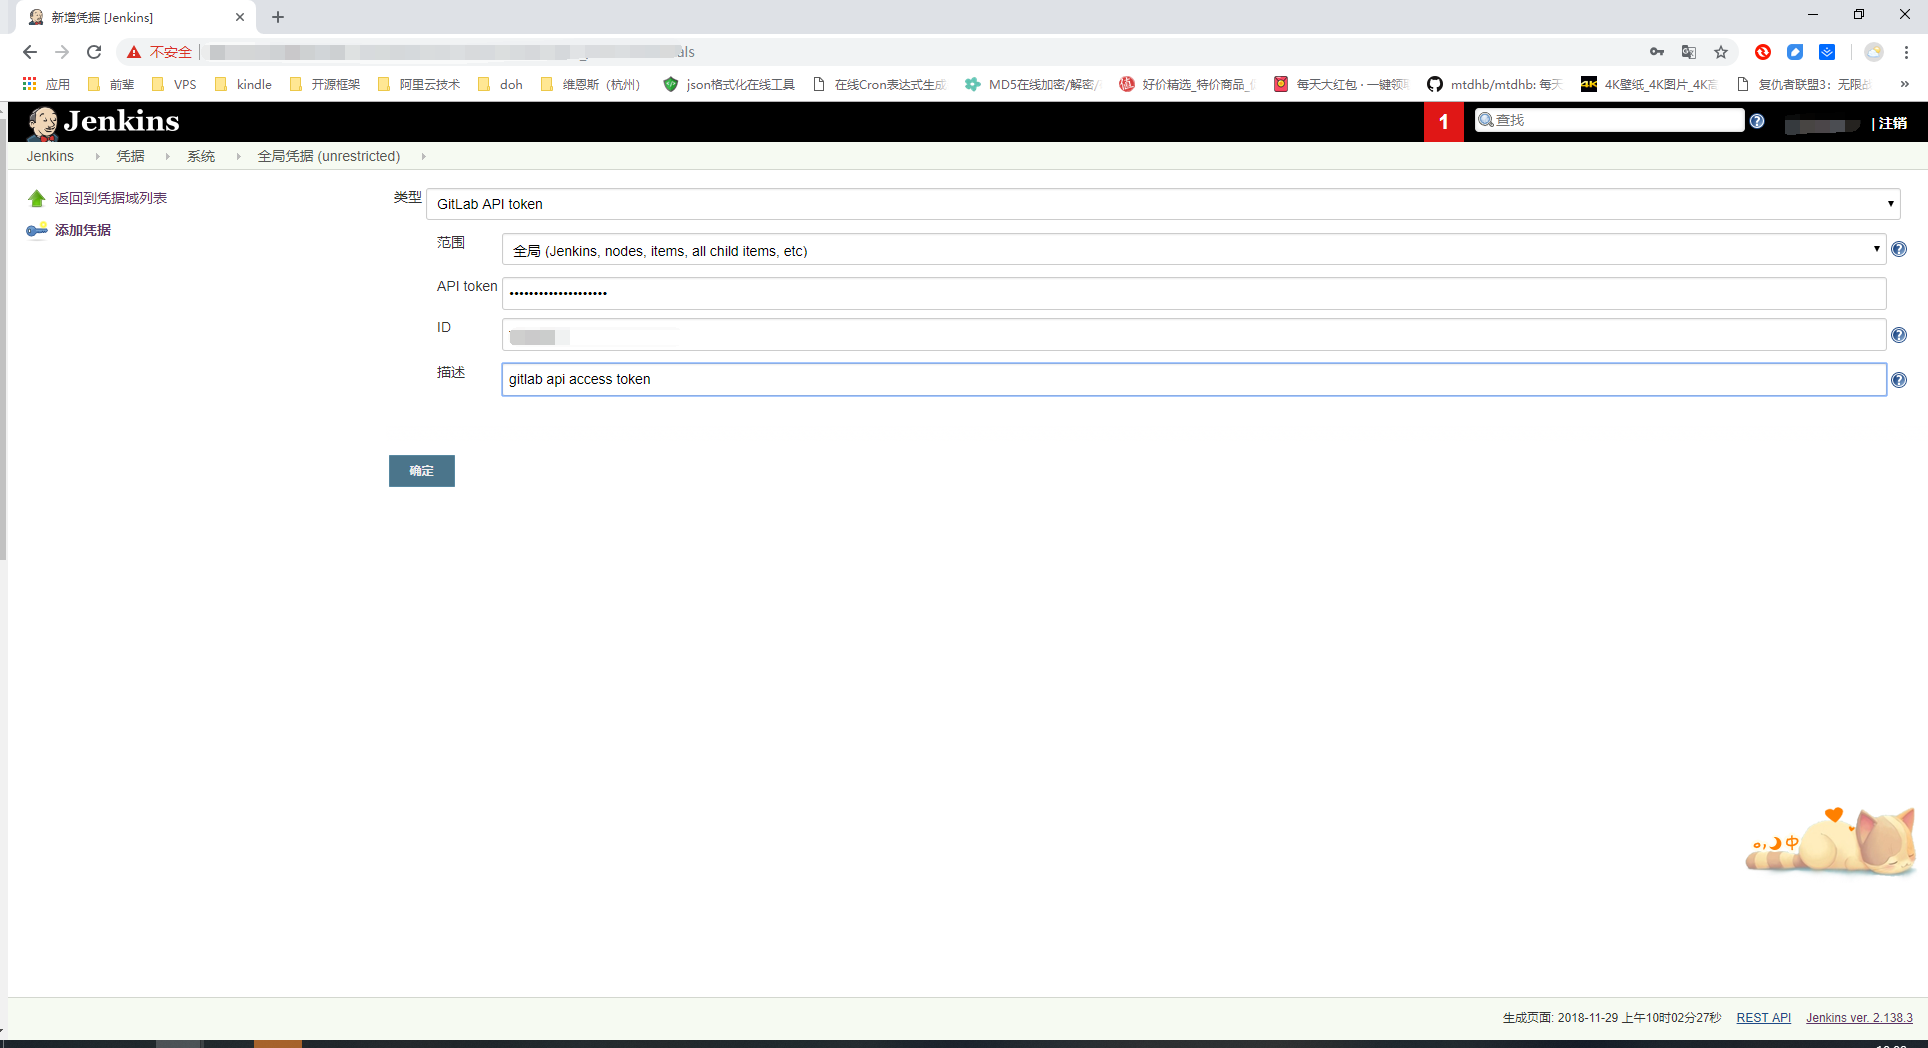Open the red notification badge showing 1

click(x=1443, y=121)
